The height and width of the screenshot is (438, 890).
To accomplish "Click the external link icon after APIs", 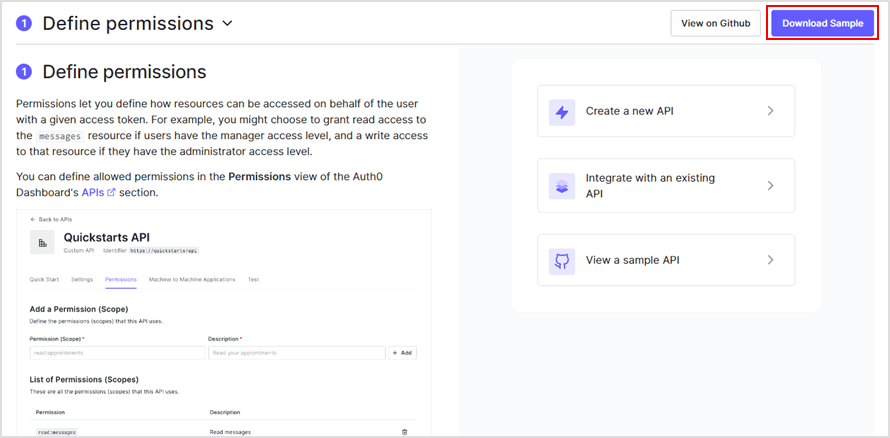I will pos(111,193).
